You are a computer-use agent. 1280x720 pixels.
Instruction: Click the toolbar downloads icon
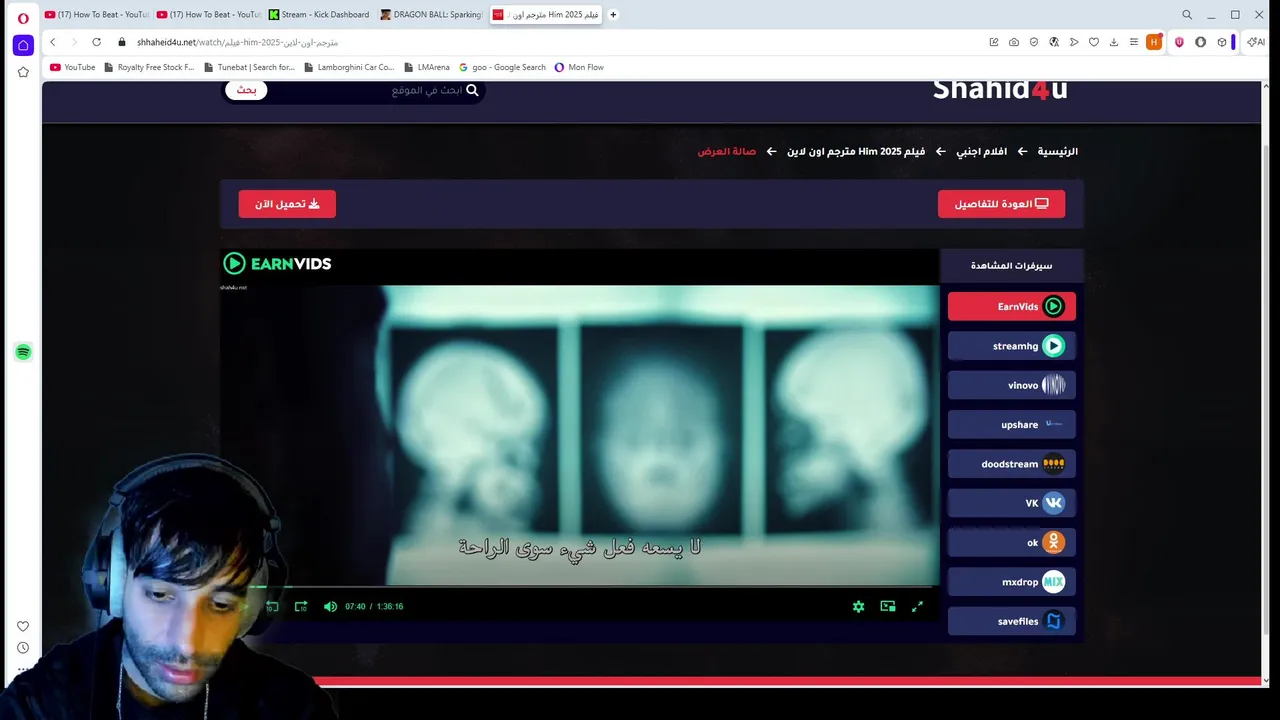pyautogui.click(x=1114, y=42)
